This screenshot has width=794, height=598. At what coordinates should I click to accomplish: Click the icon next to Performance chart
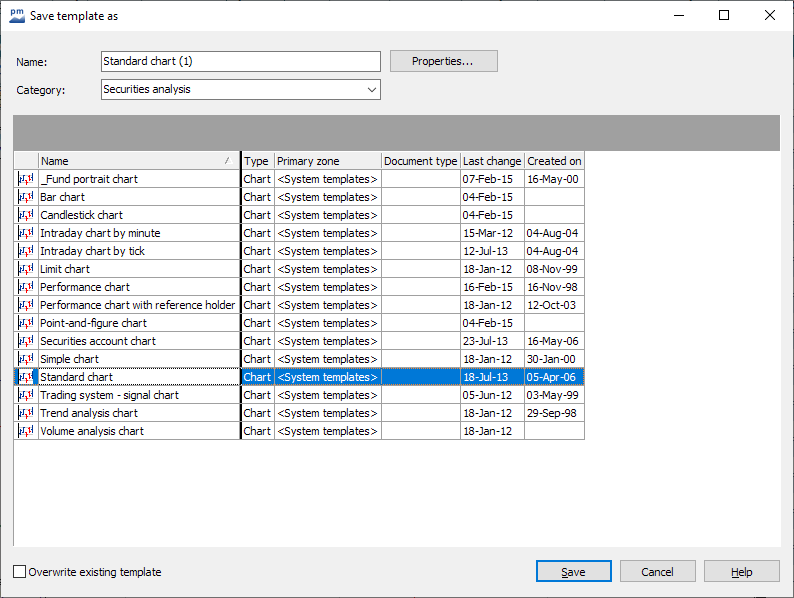pos(26,287)
